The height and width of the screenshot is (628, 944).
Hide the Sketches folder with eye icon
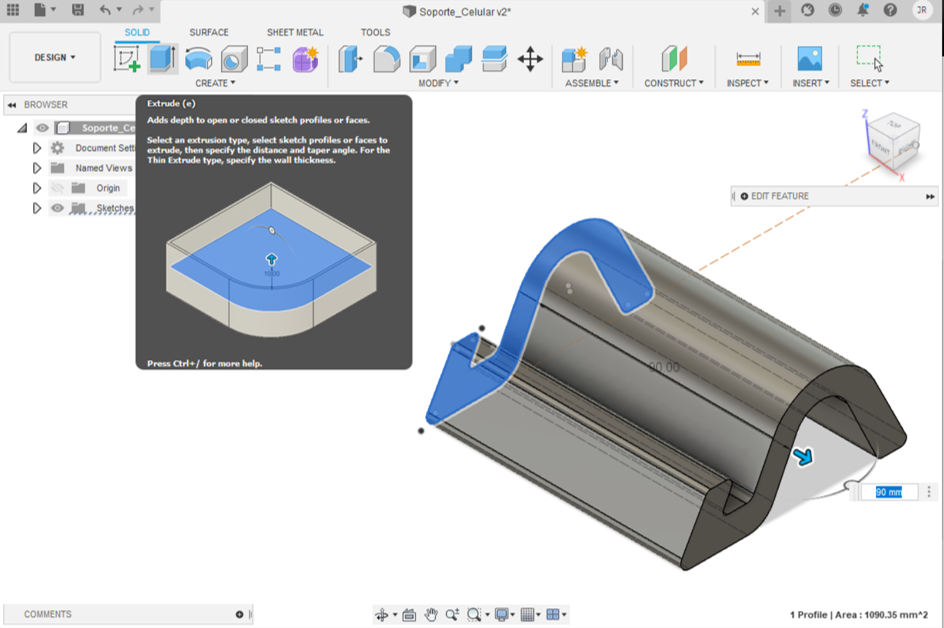tap(57, 208)
